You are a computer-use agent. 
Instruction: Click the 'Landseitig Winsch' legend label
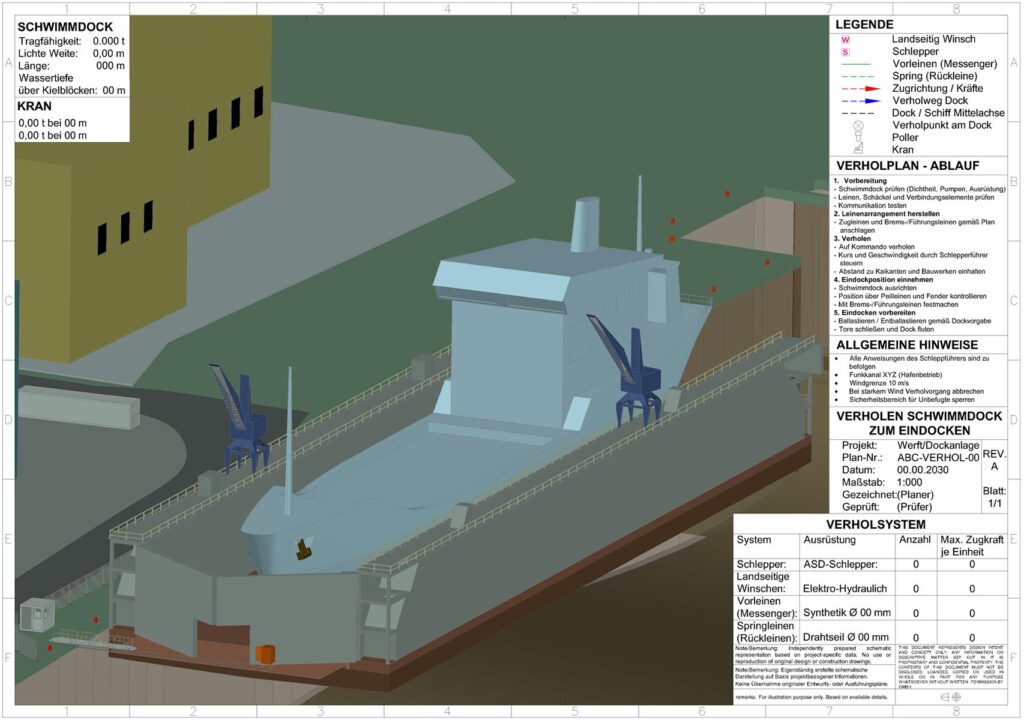(x=933, y=39)
